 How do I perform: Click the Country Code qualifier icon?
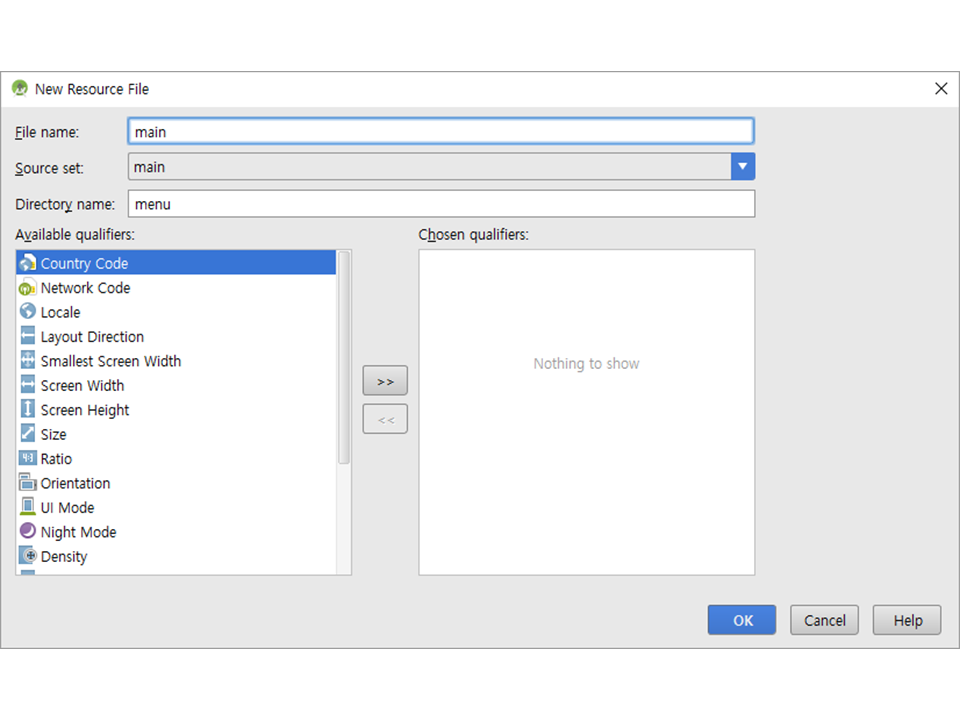pos(27,263)
